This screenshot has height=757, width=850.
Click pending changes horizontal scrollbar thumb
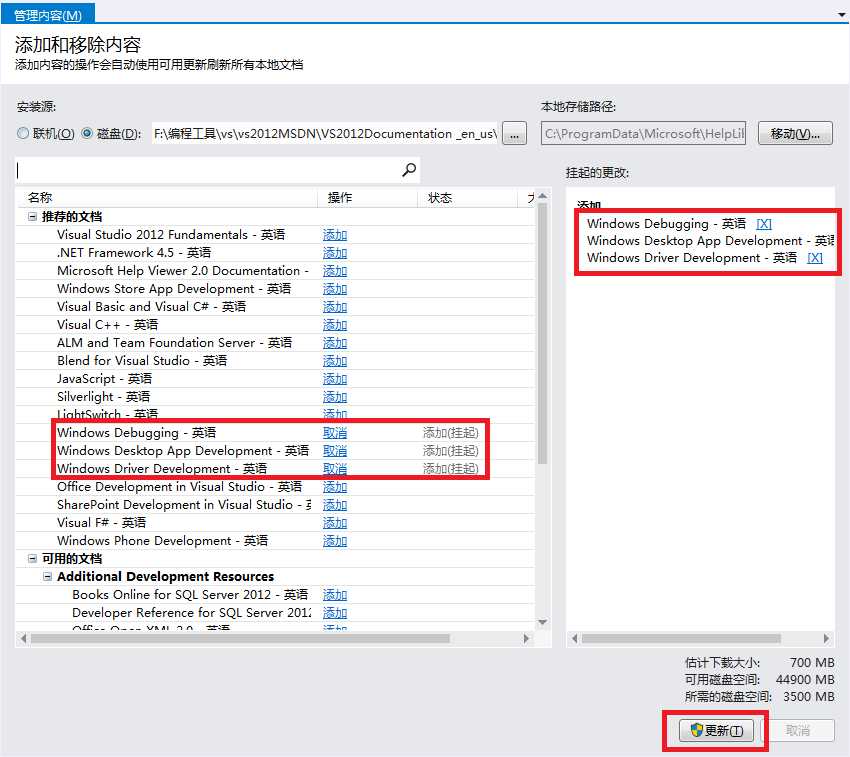pyautogui.click(x=681, y=638)
